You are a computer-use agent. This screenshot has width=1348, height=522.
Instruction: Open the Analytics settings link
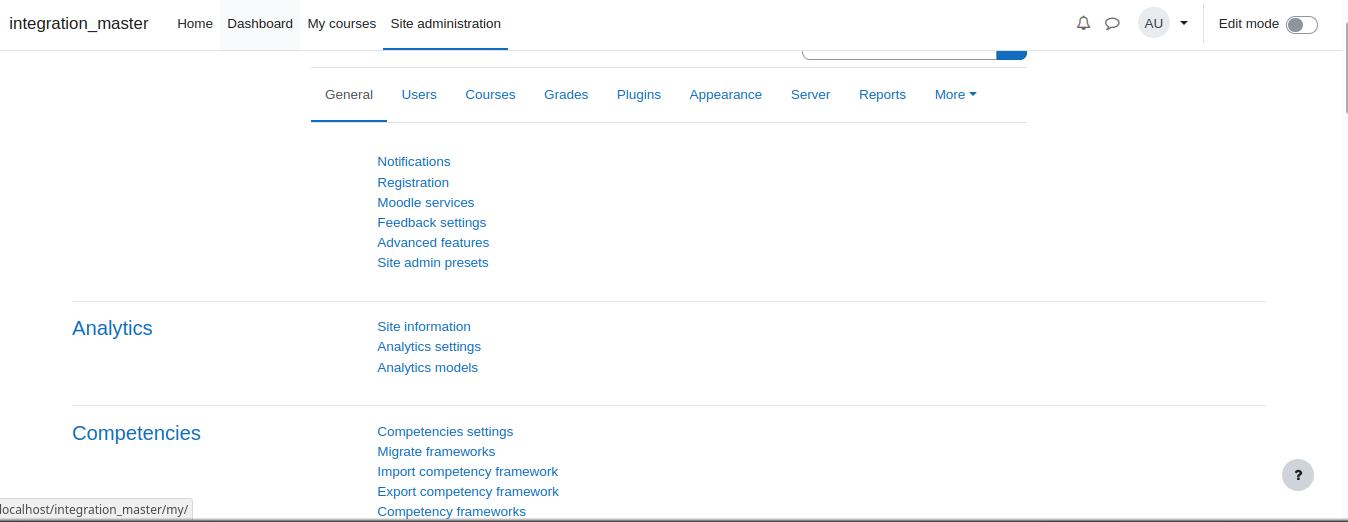click(429, 347)
